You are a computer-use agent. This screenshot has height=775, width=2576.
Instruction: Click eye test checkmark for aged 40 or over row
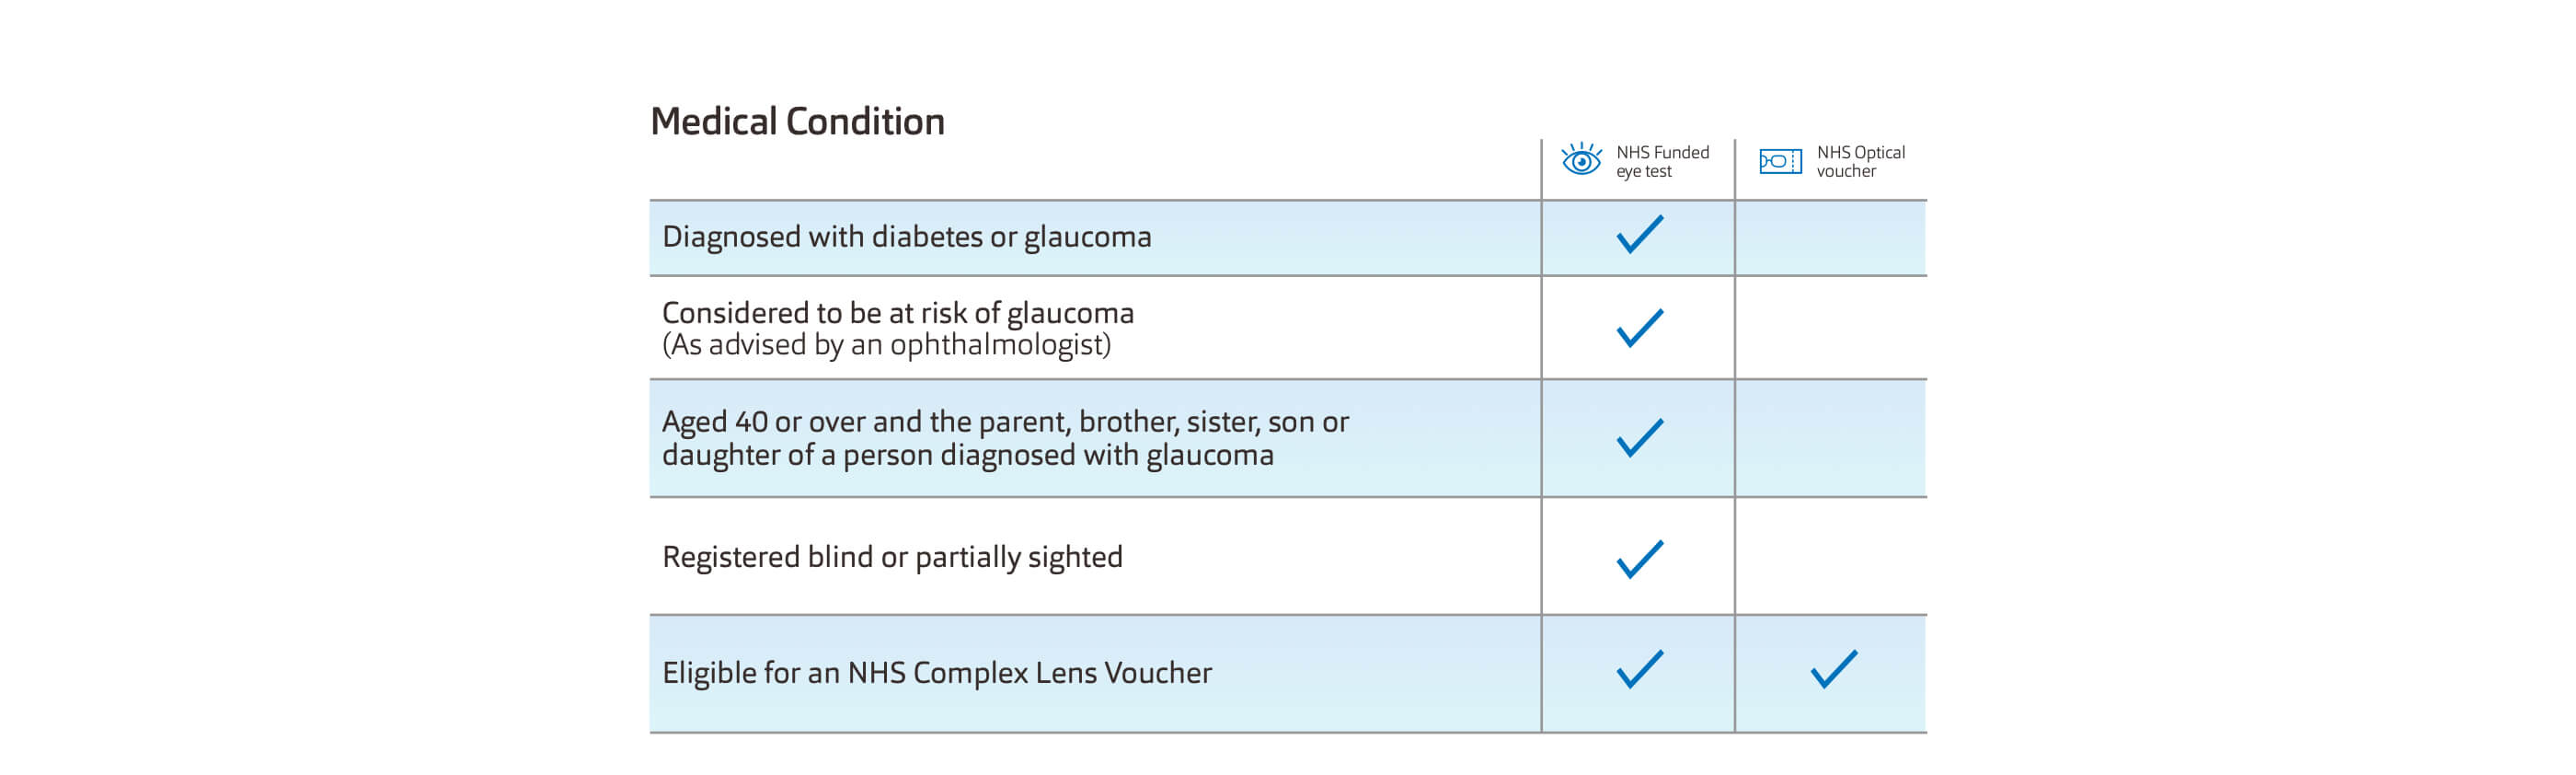pos(1639,438)
